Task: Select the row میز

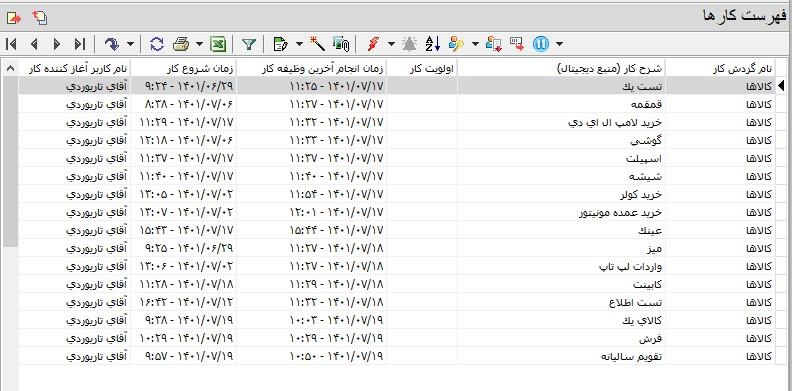Action: coord(397,249)
